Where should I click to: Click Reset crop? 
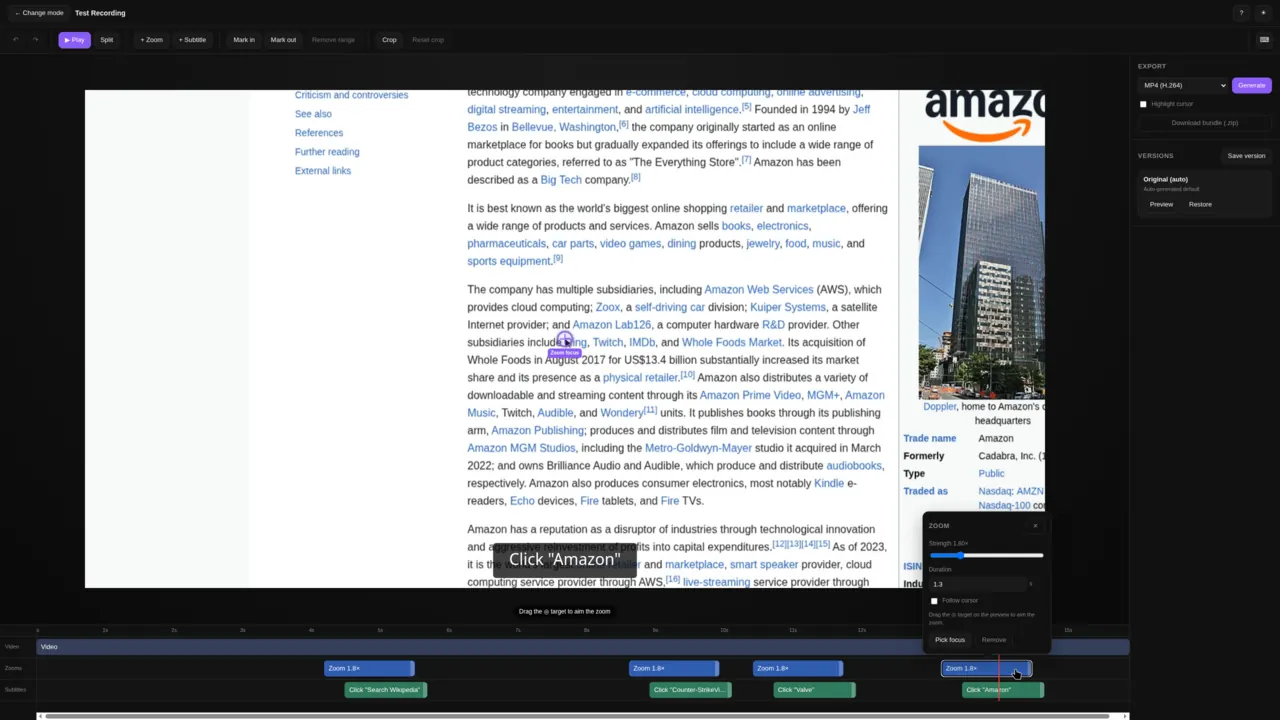[x=428, y=40]
